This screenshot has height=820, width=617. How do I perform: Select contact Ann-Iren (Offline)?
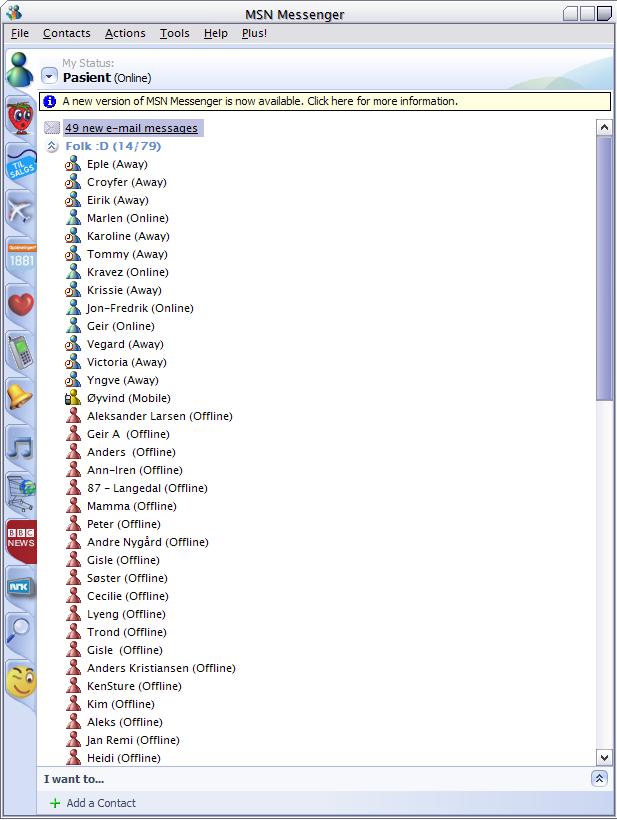tap(135, 470)
